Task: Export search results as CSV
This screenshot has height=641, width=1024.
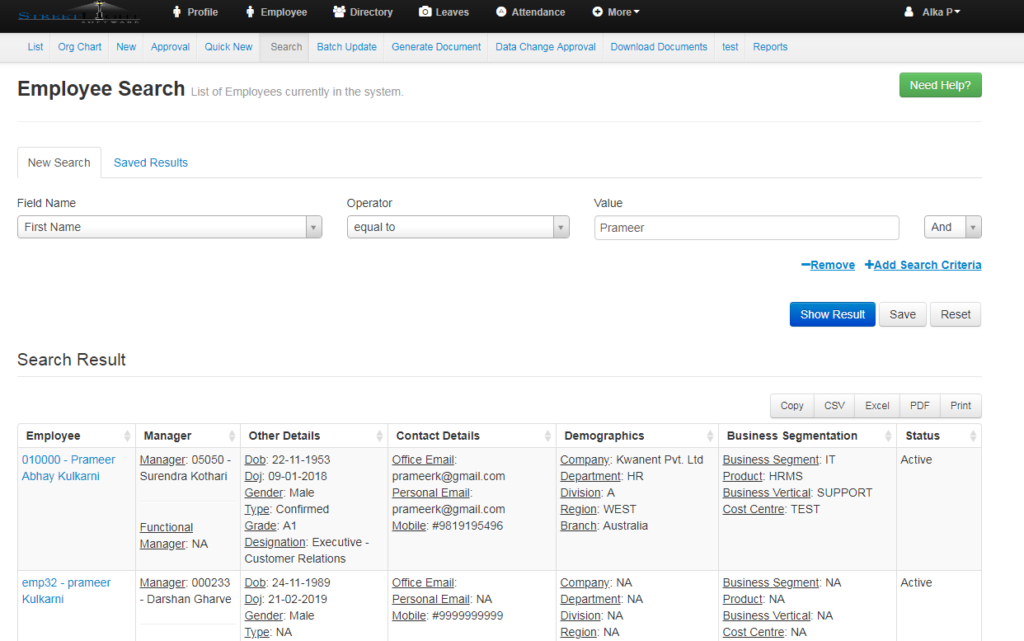Action: 834,406
